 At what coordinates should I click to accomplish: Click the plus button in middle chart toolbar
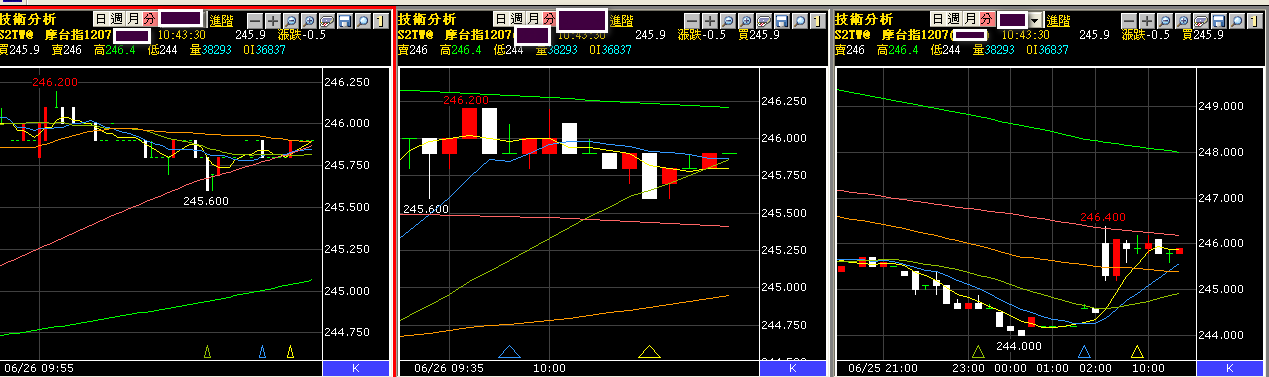710,20
